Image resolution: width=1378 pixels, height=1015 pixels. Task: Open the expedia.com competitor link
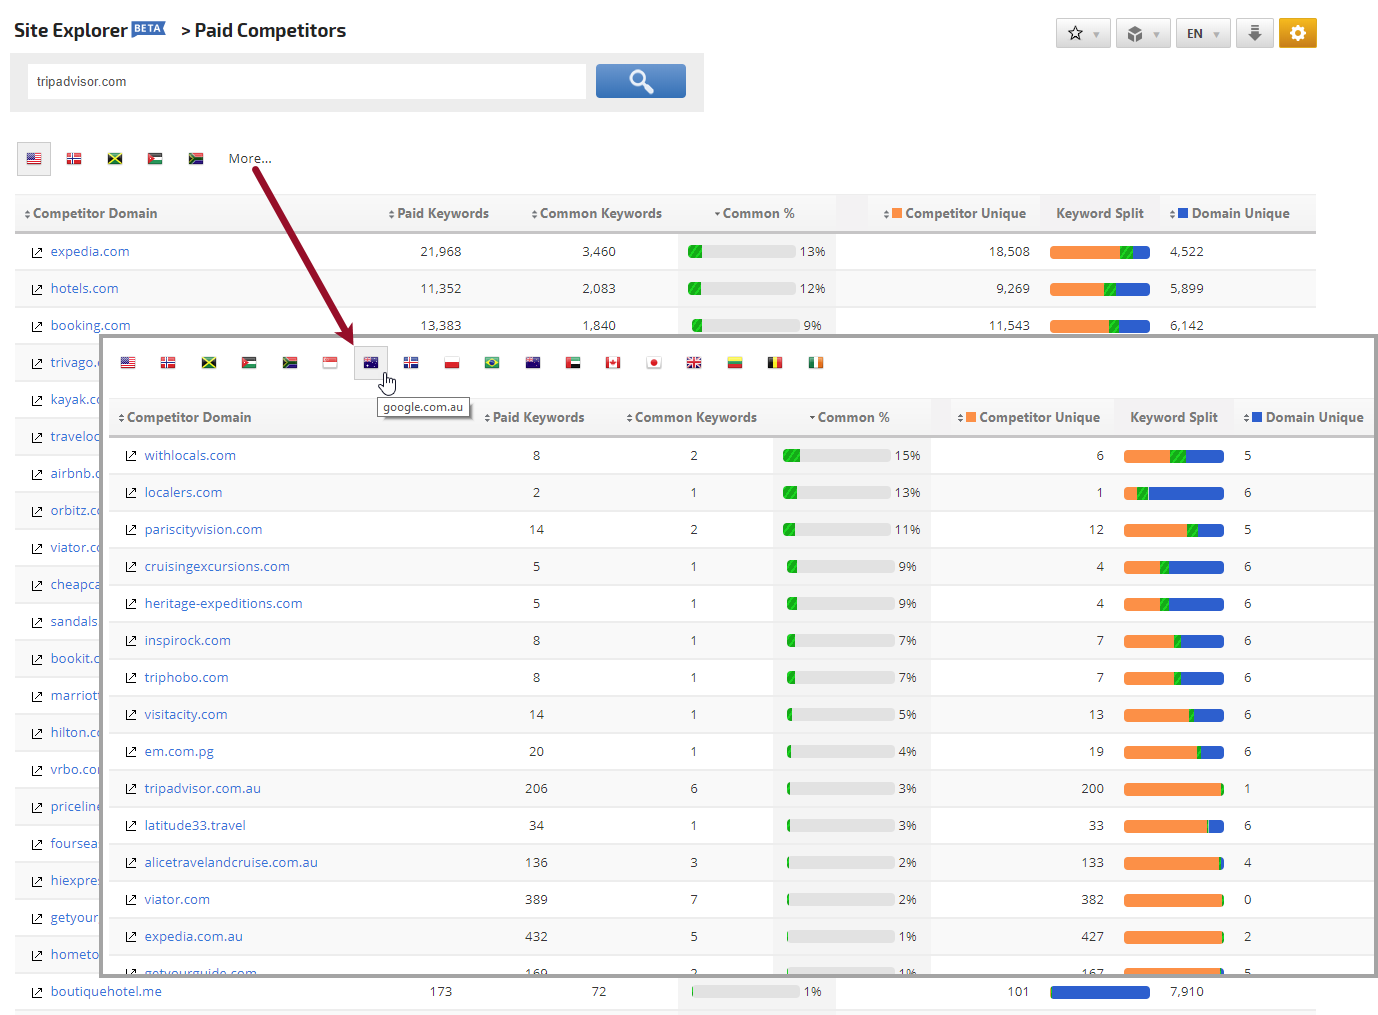(90, 252)
